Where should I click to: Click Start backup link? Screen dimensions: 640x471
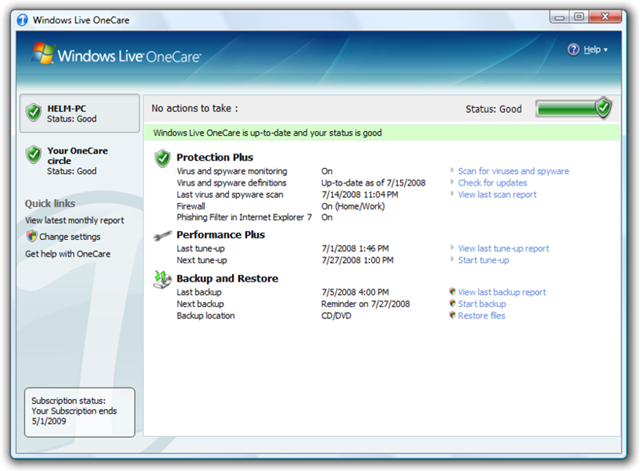(482, 304)
